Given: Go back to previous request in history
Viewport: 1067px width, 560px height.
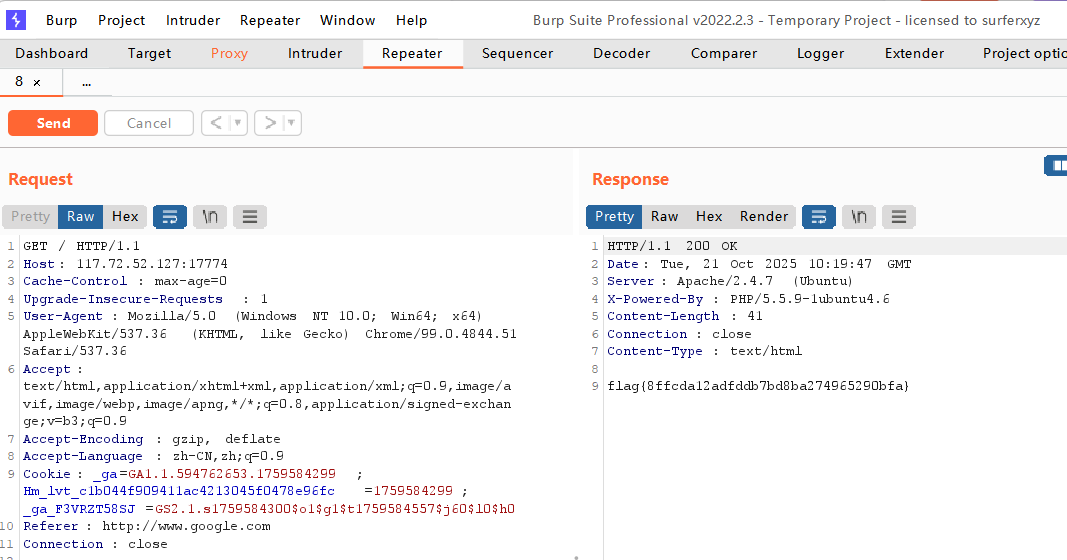Looking at the screenshot, I should [x=216, y=123].
